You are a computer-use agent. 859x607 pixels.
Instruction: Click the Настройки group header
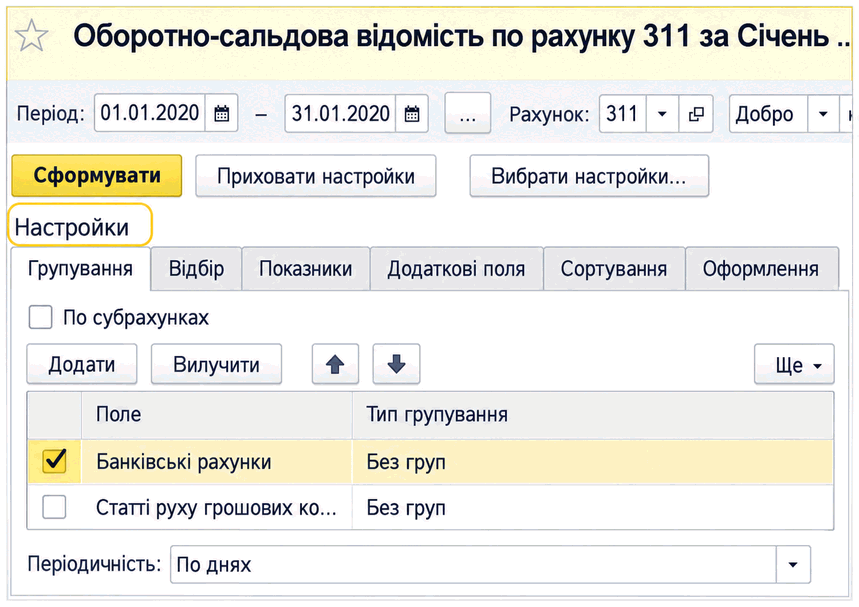(x=72, y=227)
